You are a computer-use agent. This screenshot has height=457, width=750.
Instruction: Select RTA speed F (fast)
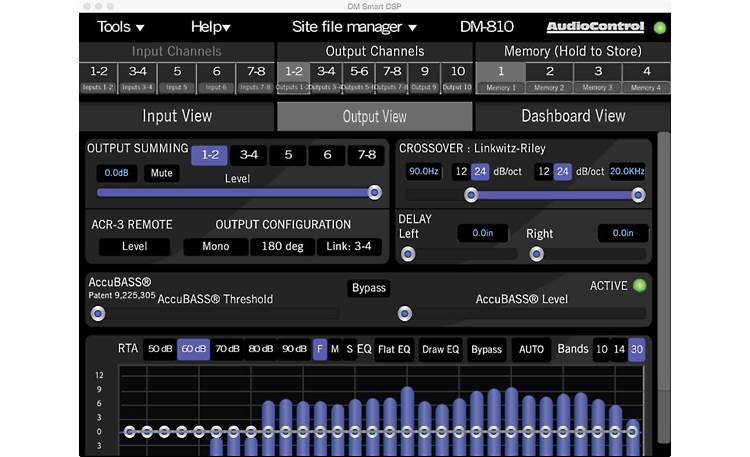pyautogui.click(x=320, y=349)
